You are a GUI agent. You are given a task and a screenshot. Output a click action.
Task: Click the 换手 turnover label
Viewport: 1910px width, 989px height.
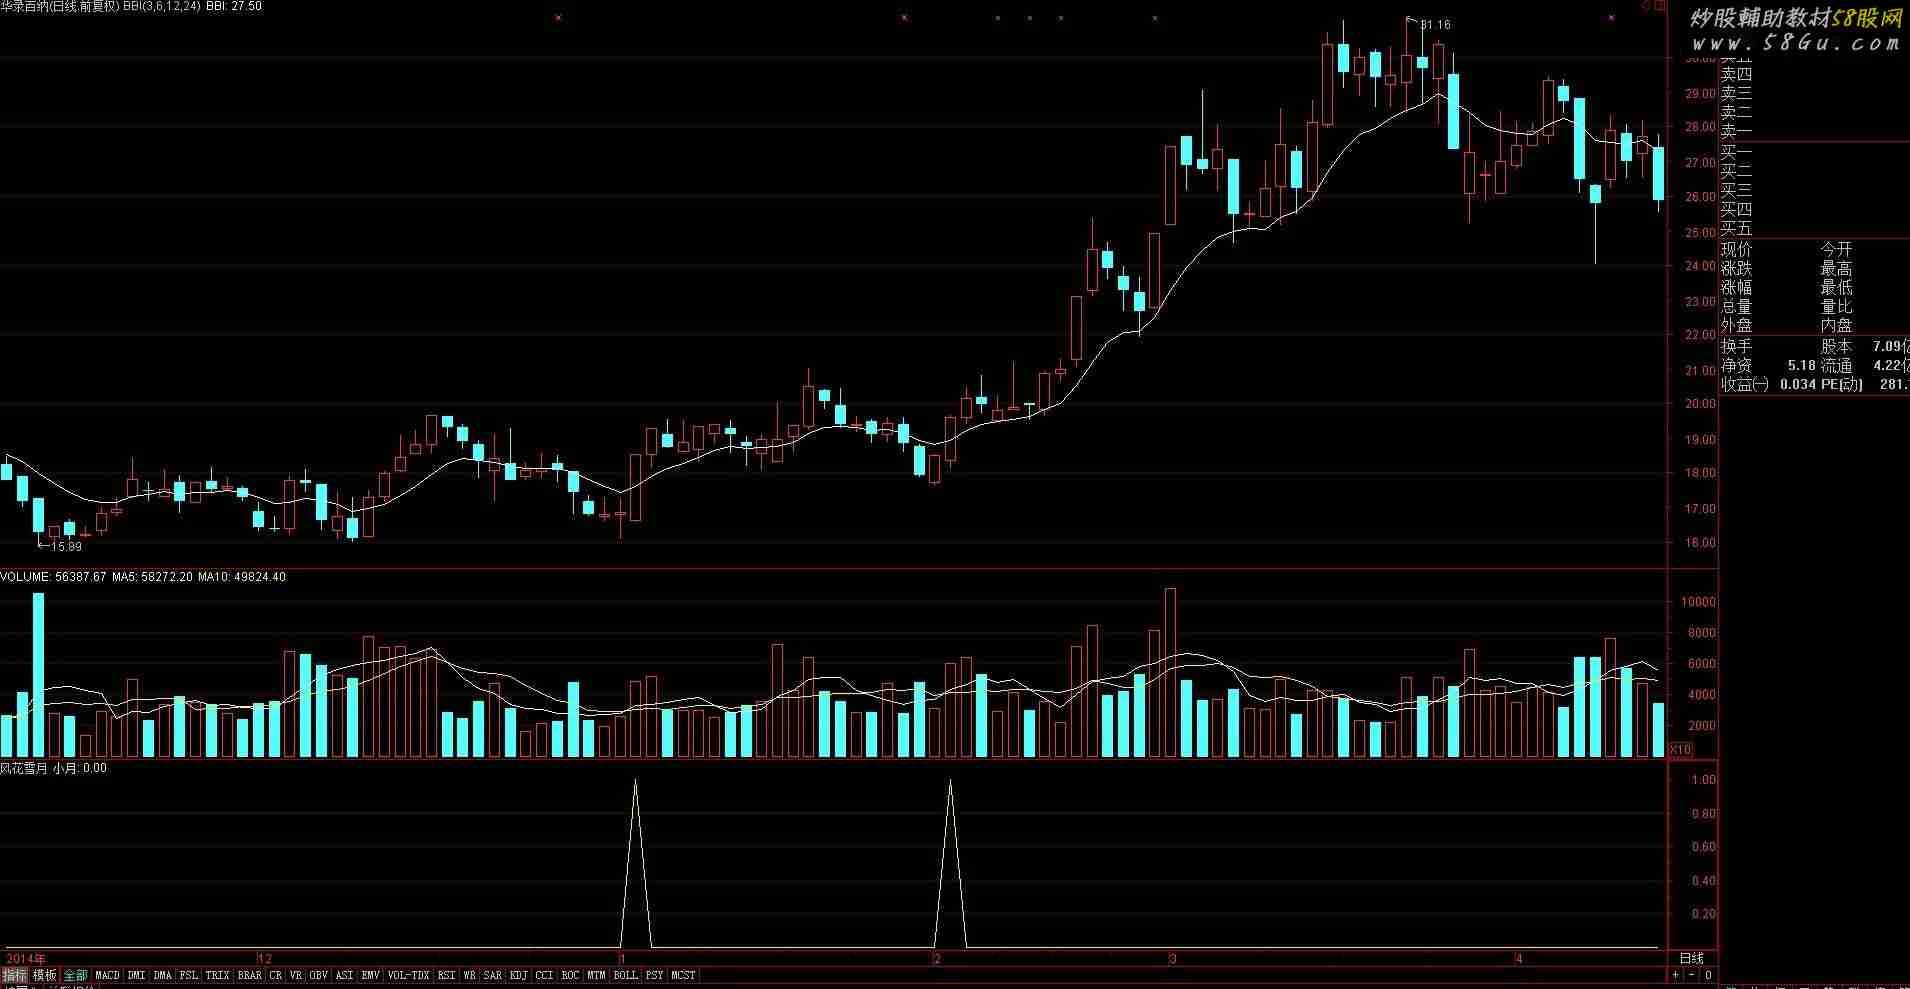tap(1736, 346)
